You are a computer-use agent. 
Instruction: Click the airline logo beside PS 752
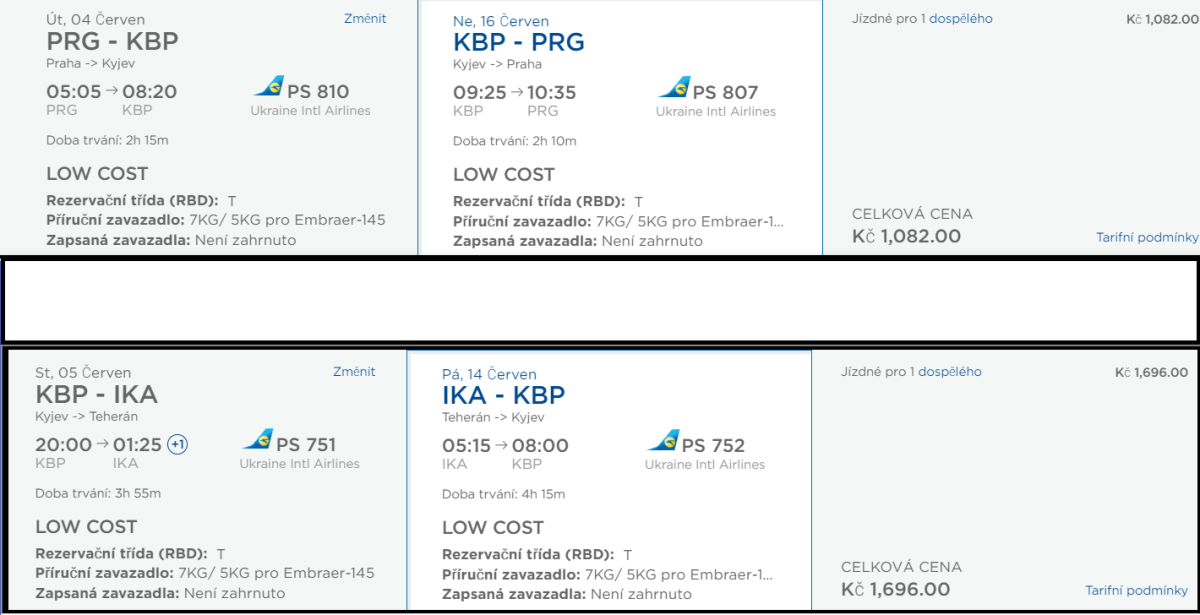click(x=663, y=441)
